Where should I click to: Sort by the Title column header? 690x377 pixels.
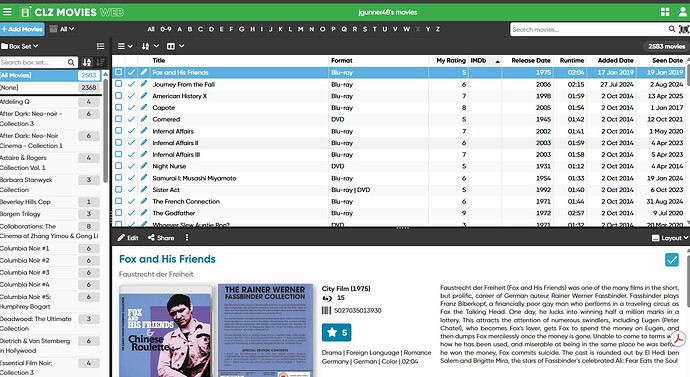[x=158, y=61]
